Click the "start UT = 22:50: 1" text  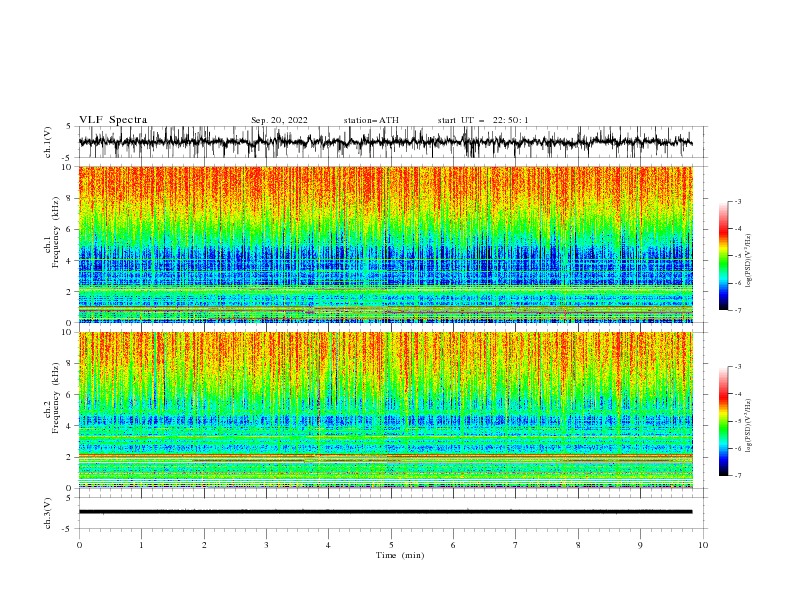pyautogui.click(x=483, y=120)
